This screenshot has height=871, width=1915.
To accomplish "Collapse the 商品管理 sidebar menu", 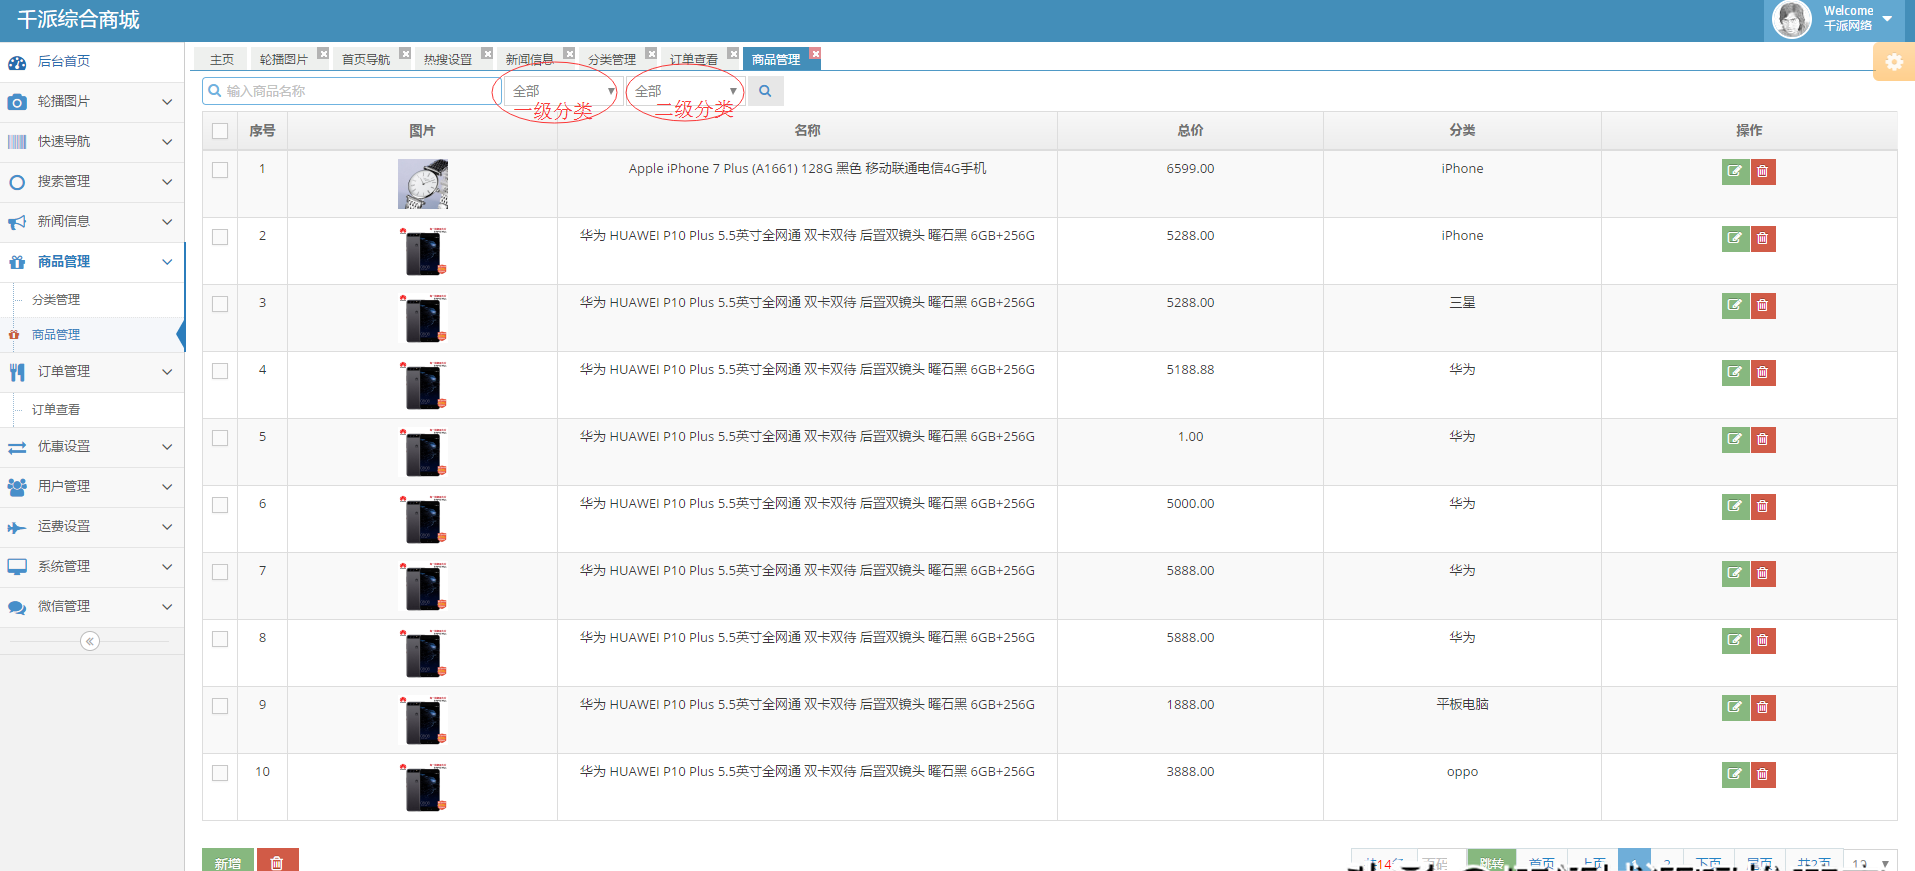I will tap(92, 262).
